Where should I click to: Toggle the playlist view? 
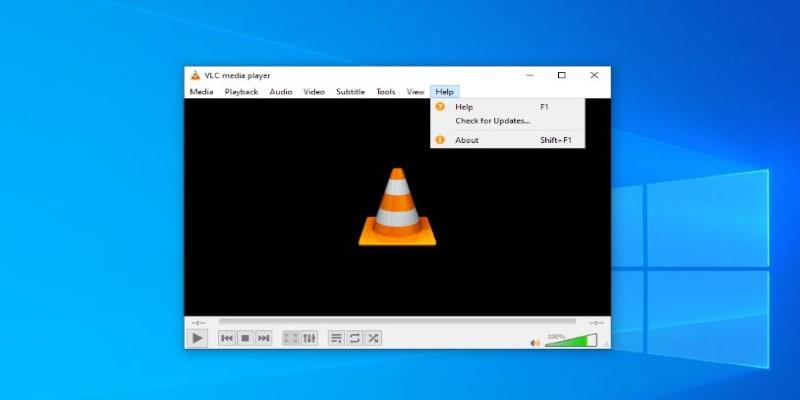point(336,339)
